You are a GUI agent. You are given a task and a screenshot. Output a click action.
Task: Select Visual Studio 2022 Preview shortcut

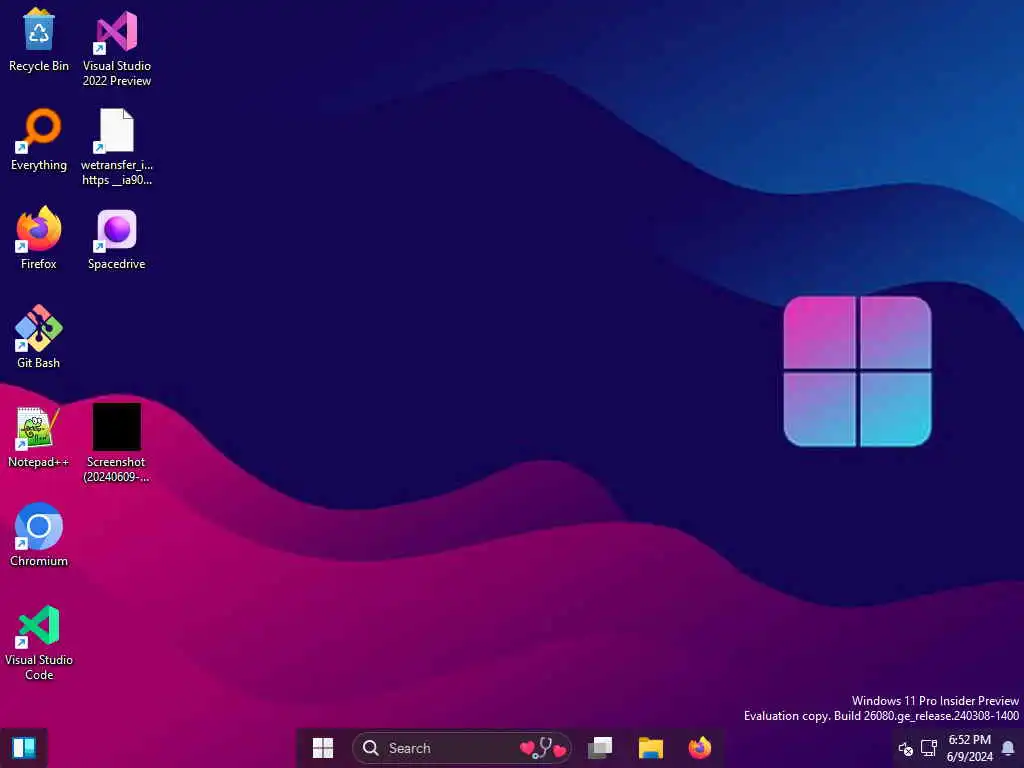pos(117,48)
